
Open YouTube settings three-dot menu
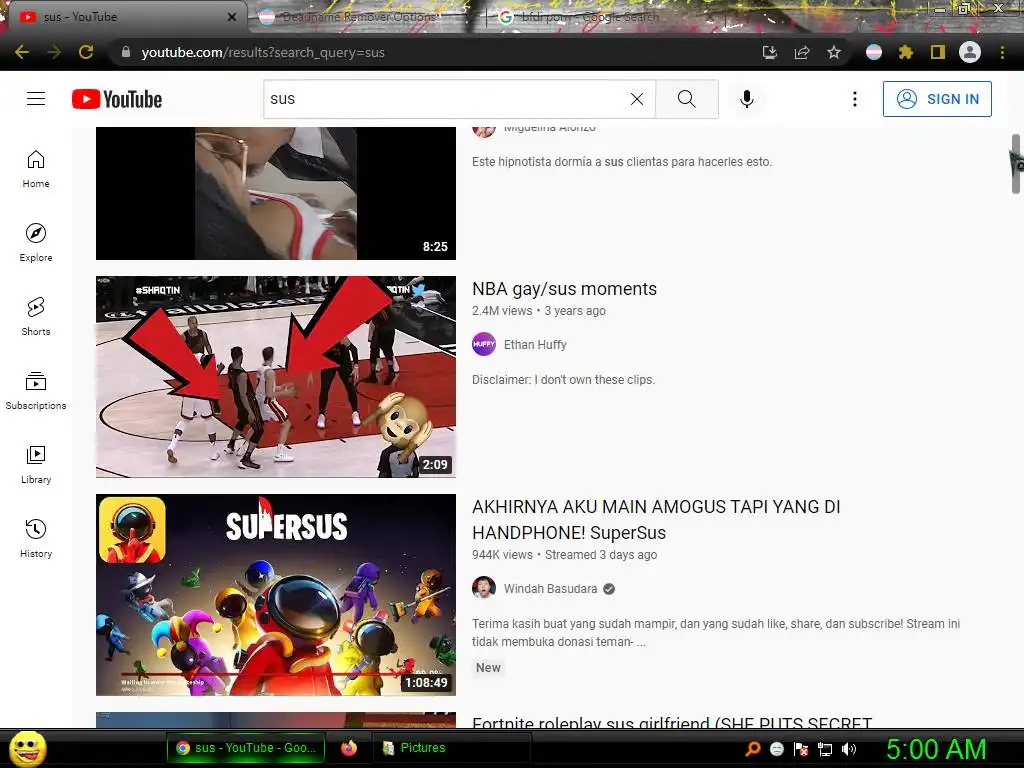(854, 99)
